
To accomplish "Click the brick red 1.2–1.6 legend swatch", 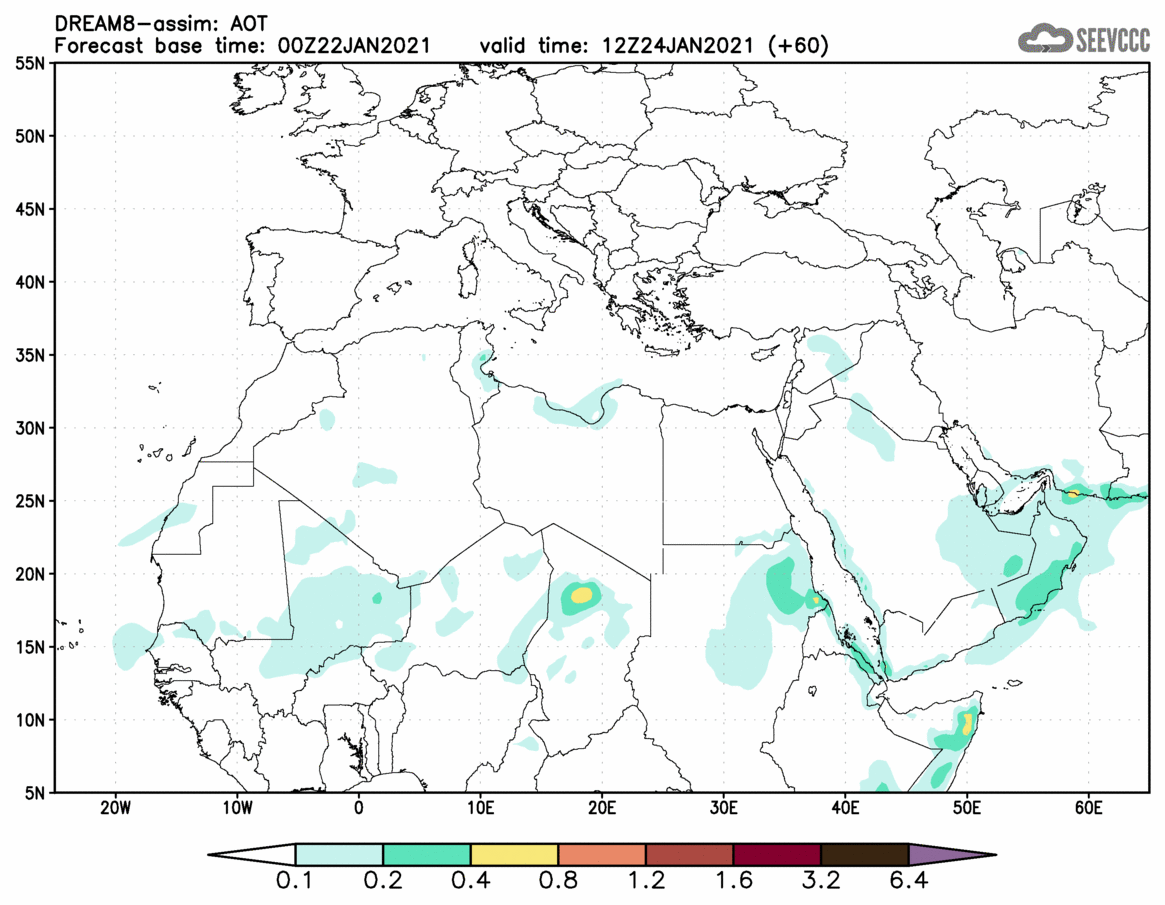I will click(689, 854).
